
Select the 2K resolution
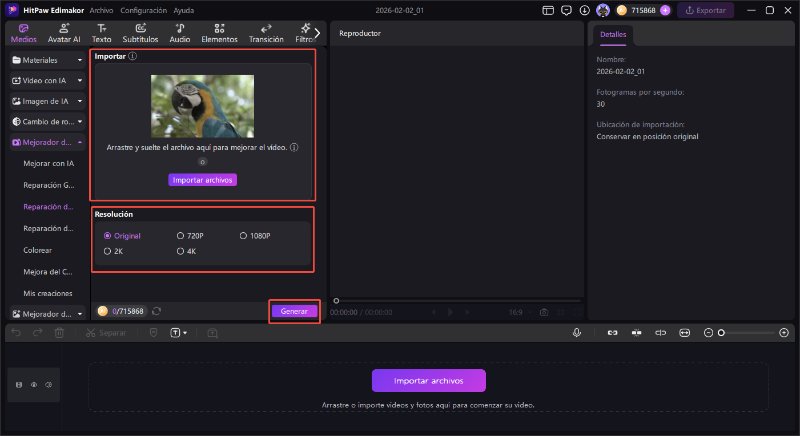[113, 251]
